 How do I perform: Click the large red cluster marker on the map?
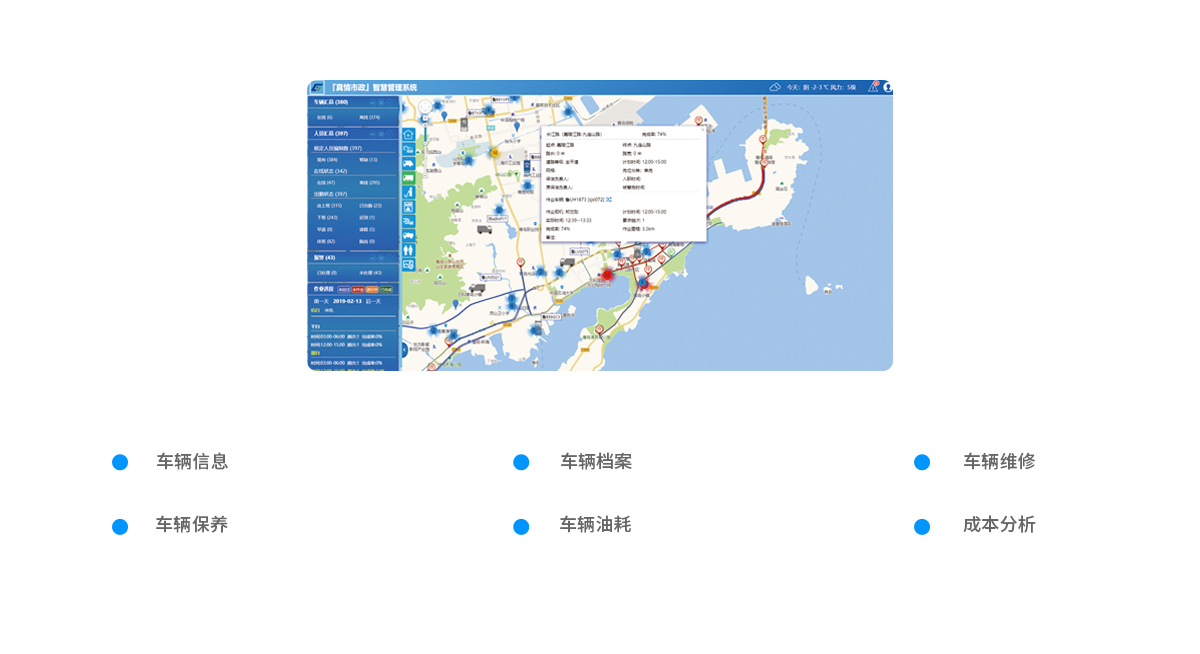coord(606,274)
